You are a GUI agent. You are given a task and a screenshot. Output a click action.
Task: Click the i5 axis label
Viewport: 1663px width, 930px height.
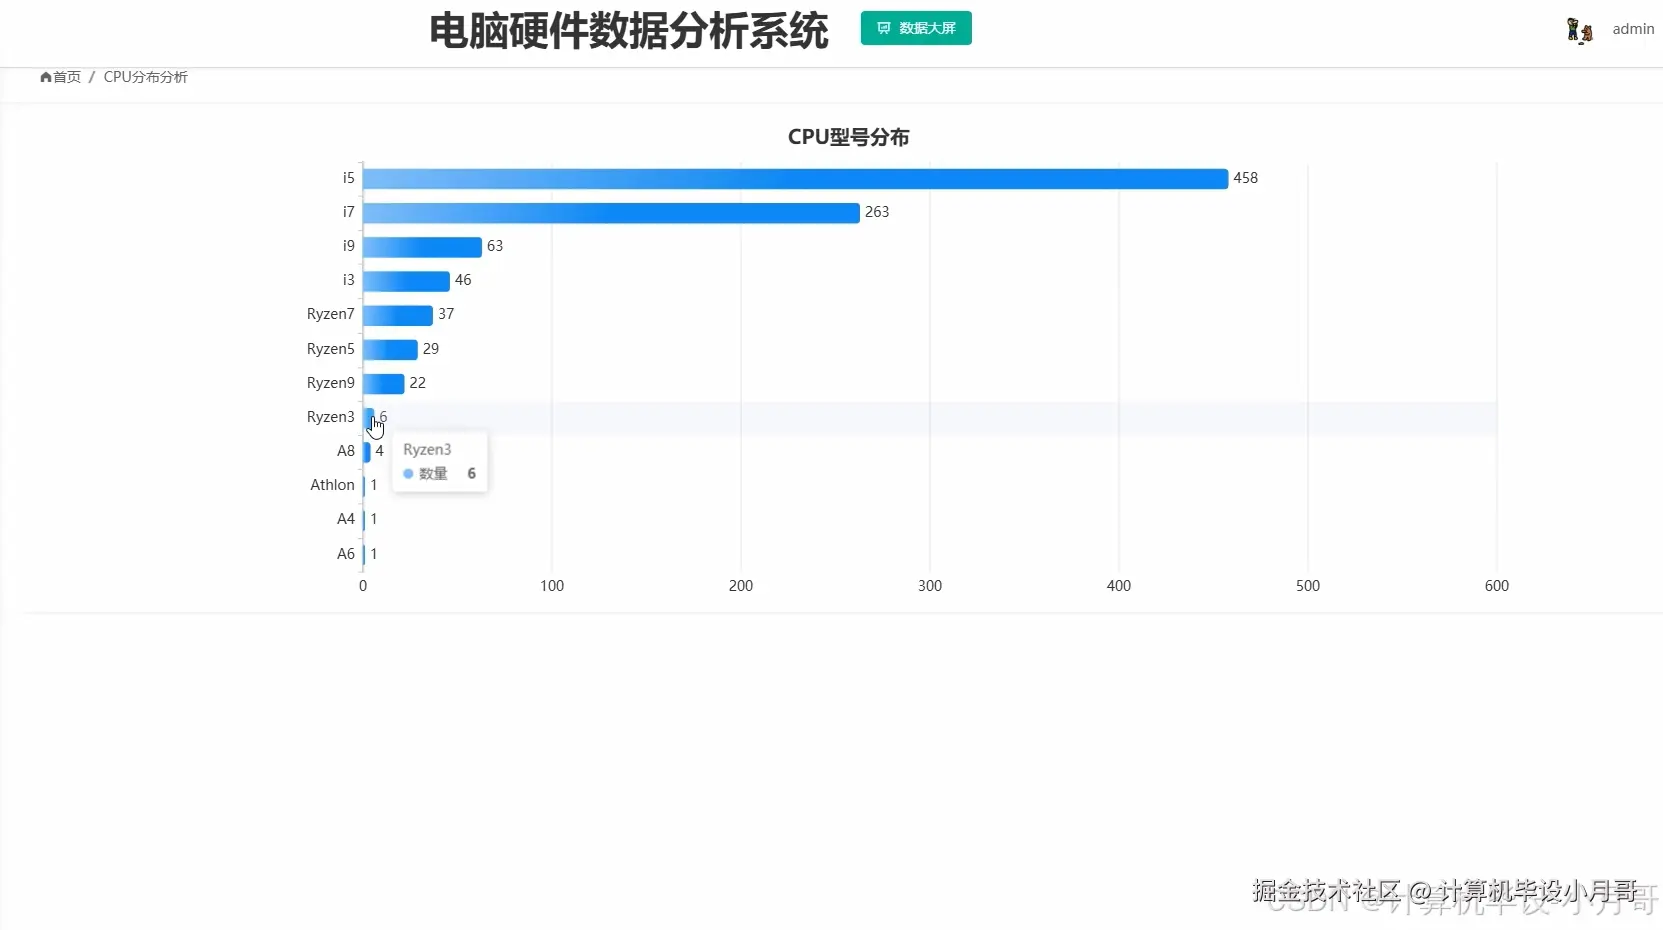point(348,178)
